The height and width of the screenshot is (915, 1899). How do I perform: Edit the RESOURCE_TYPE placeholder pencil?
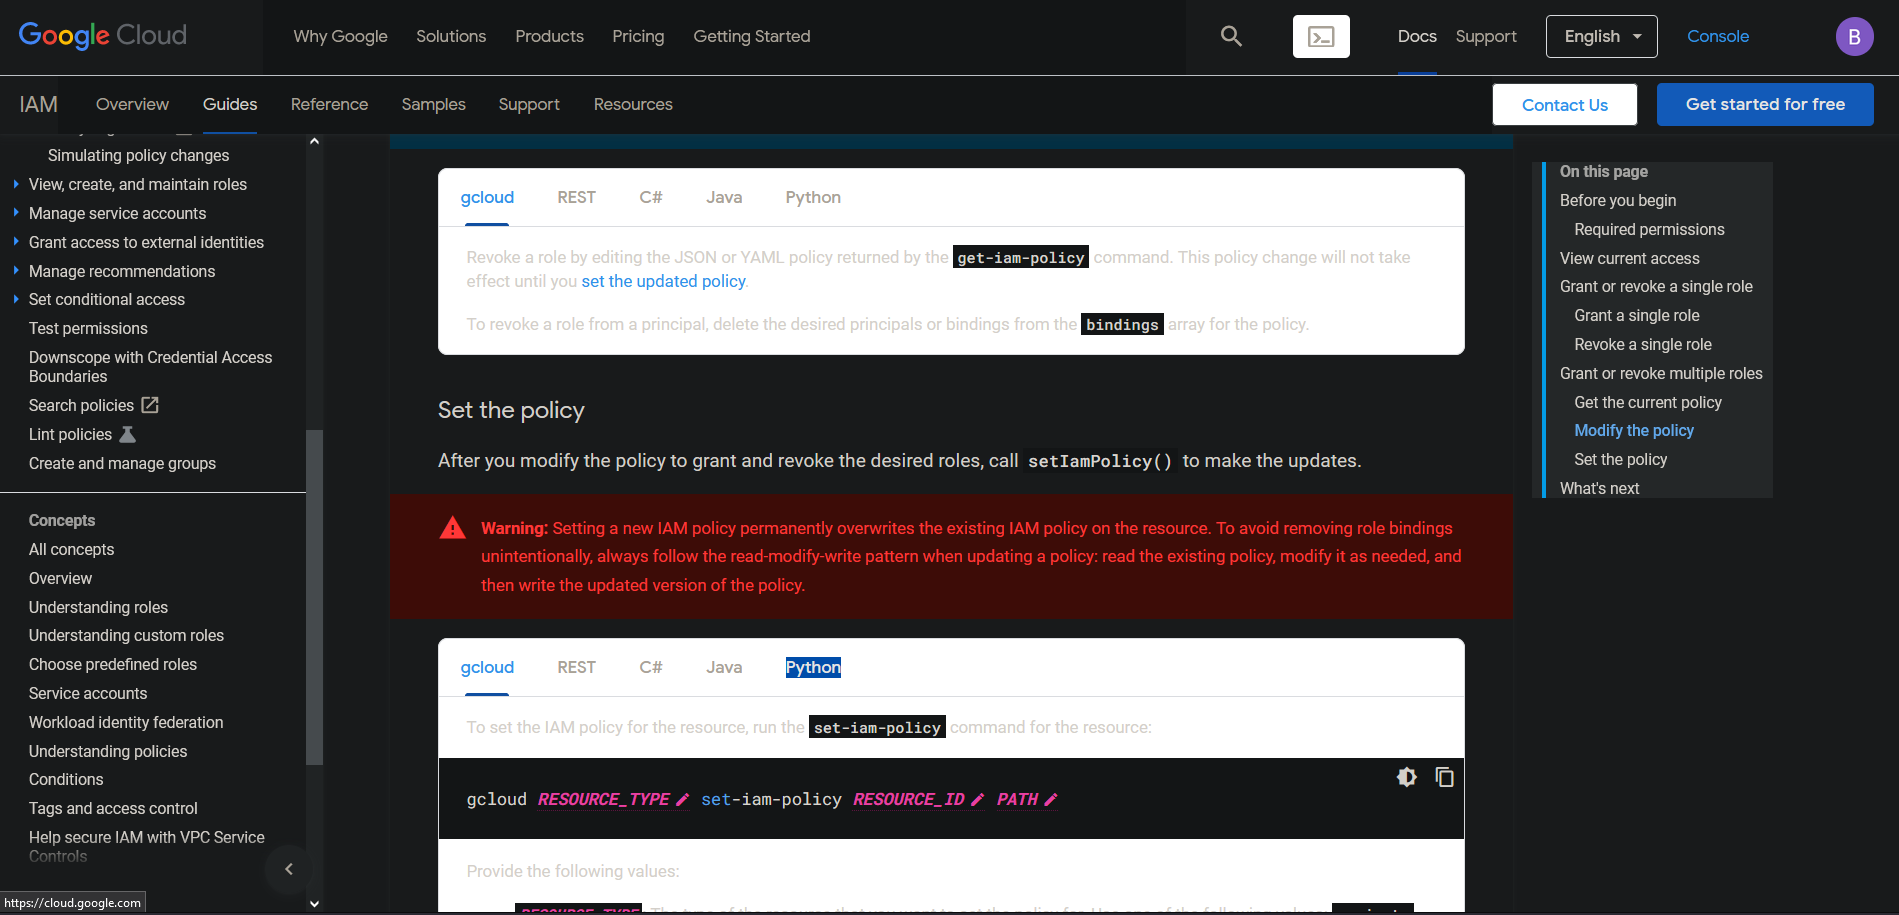(683, 799)
